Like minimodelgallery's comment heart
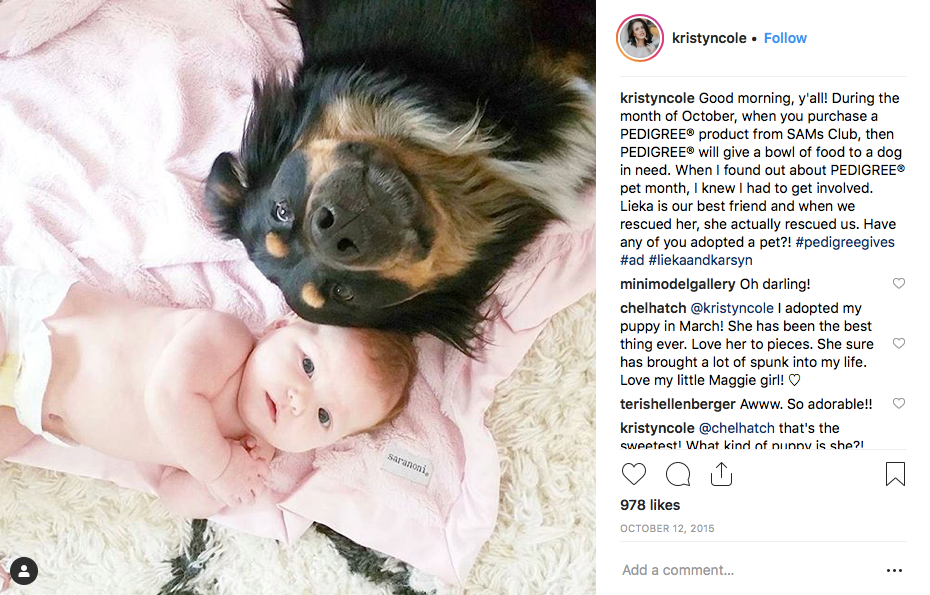 pyautogui.click(x=899, y=284)
